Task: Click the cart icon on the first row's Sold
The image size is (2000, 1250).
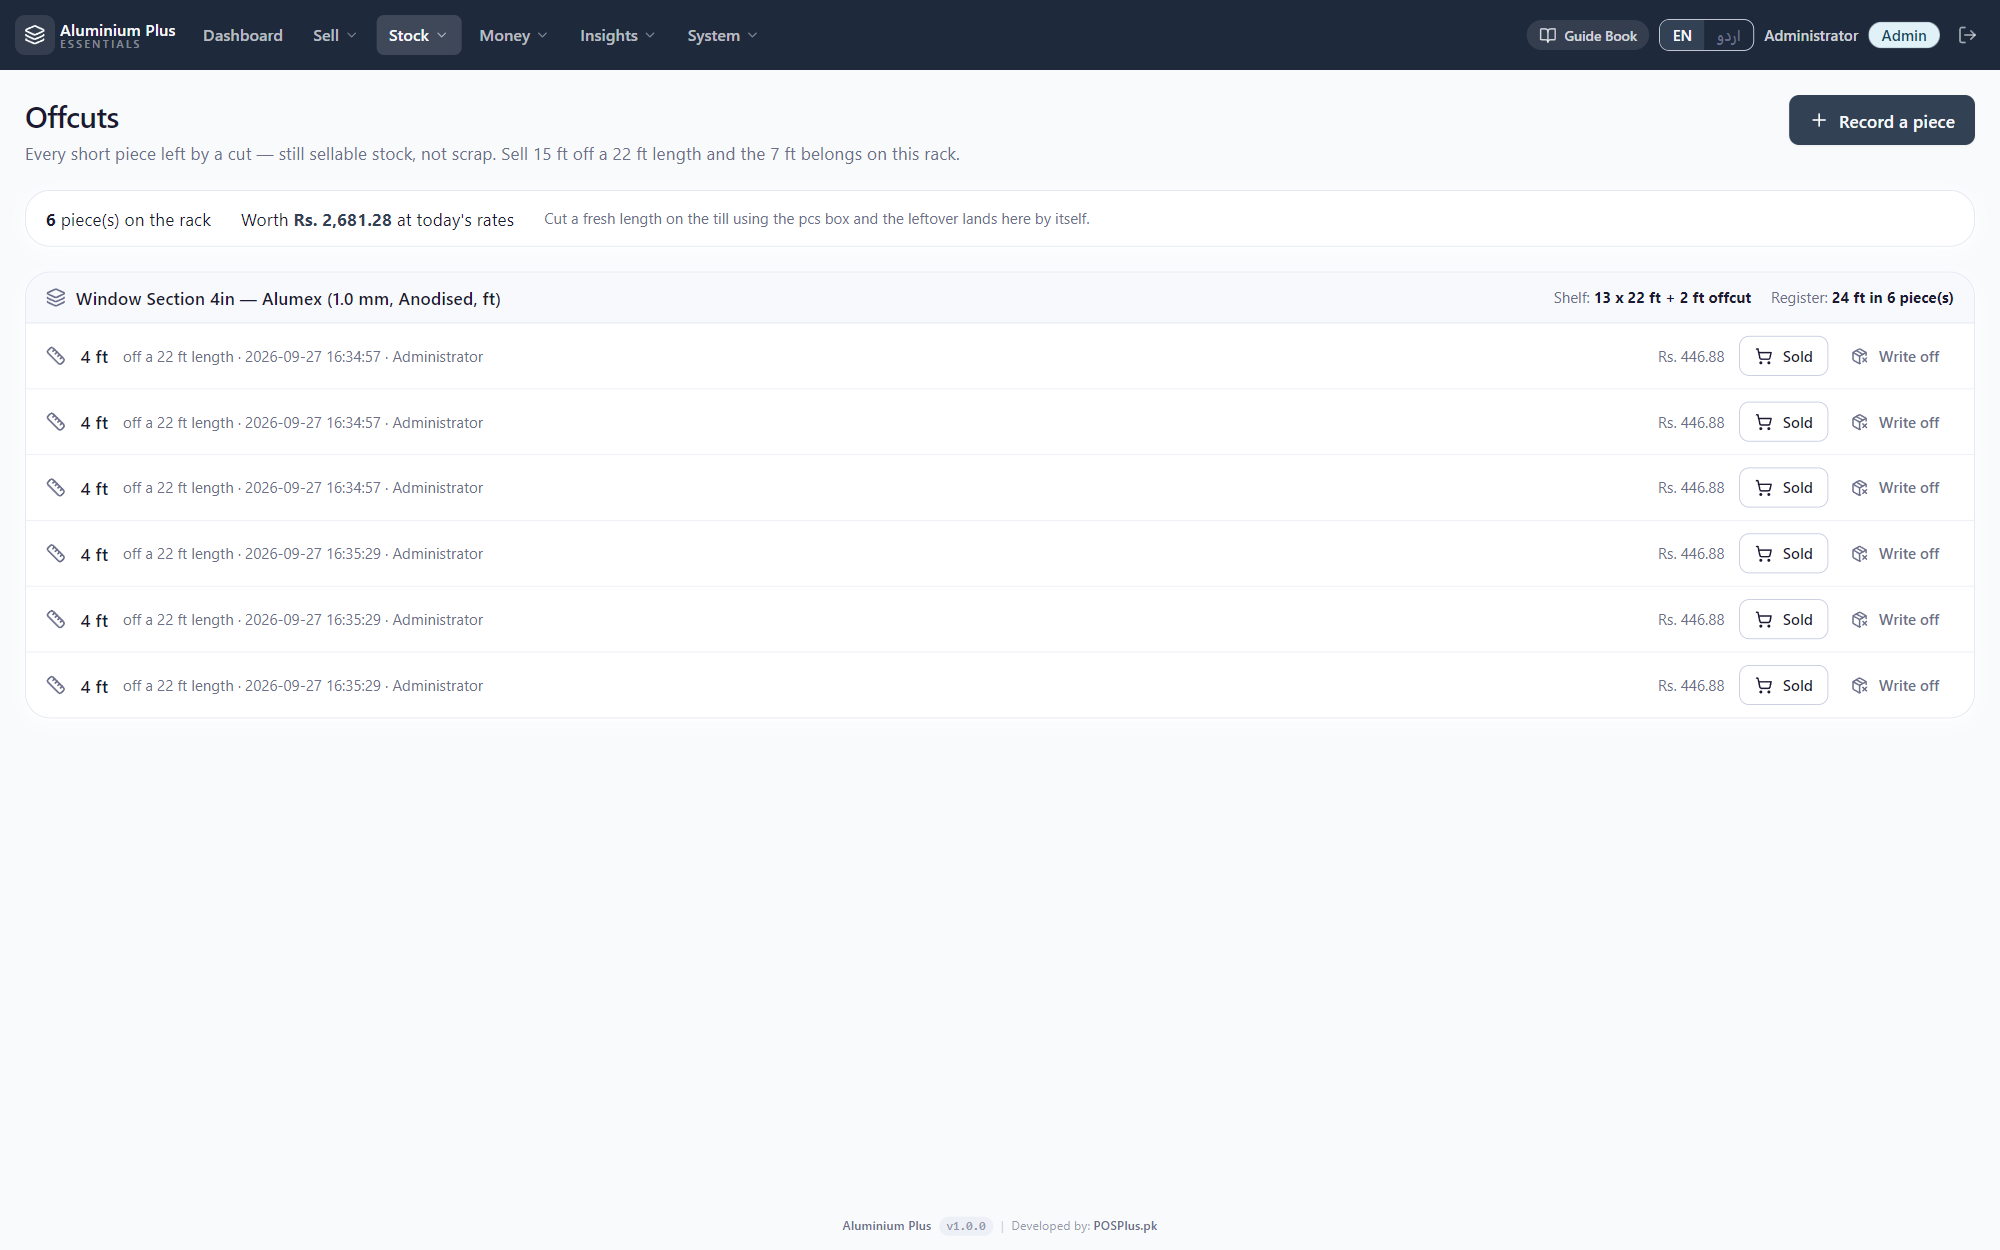Action: [x=1764, y=357]
